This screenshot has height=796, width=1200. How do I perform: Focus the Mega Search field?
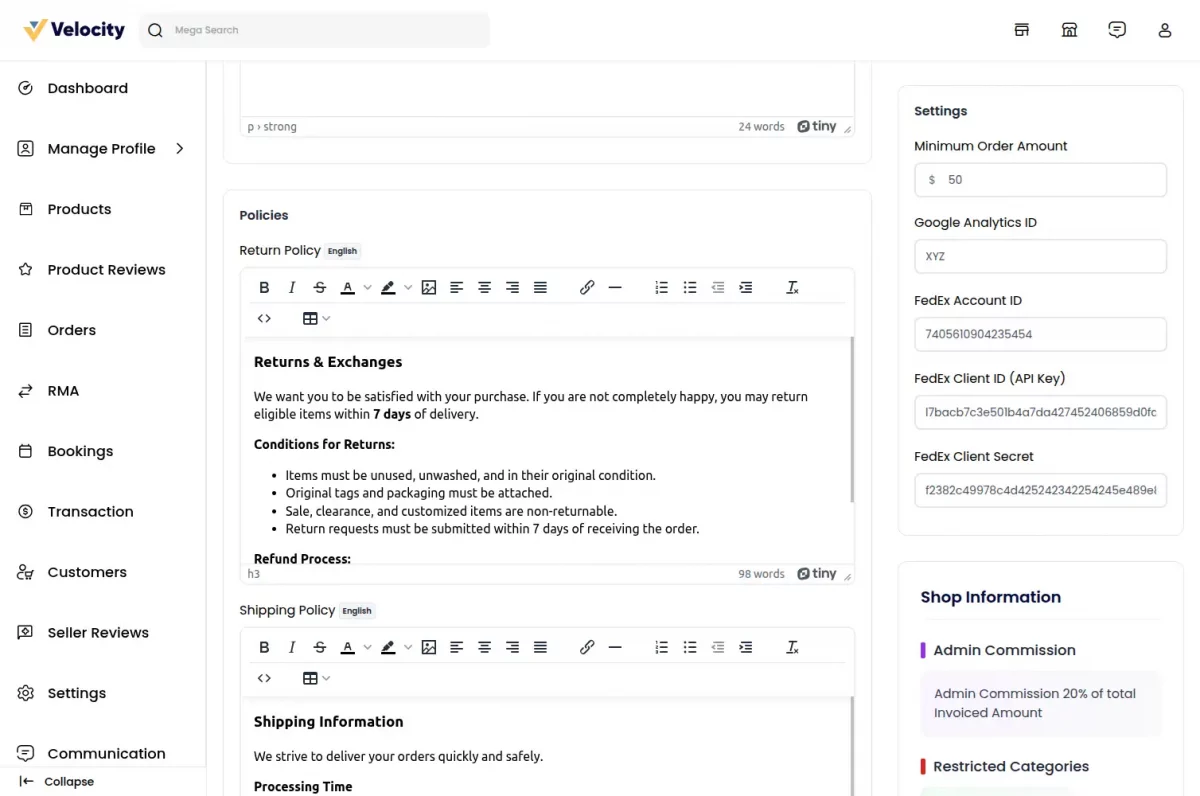[x=314, y=30]
